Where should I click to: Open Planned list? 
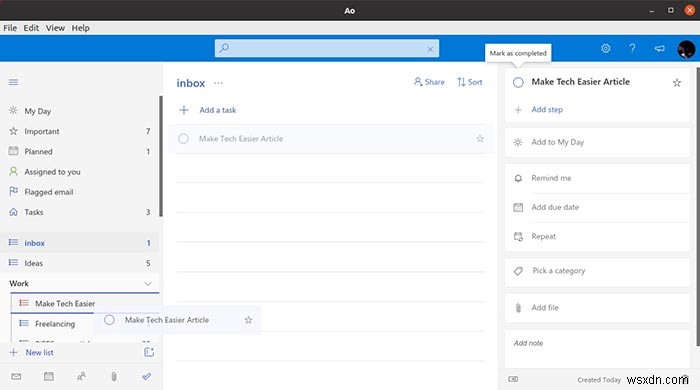(x=80, y=152)
